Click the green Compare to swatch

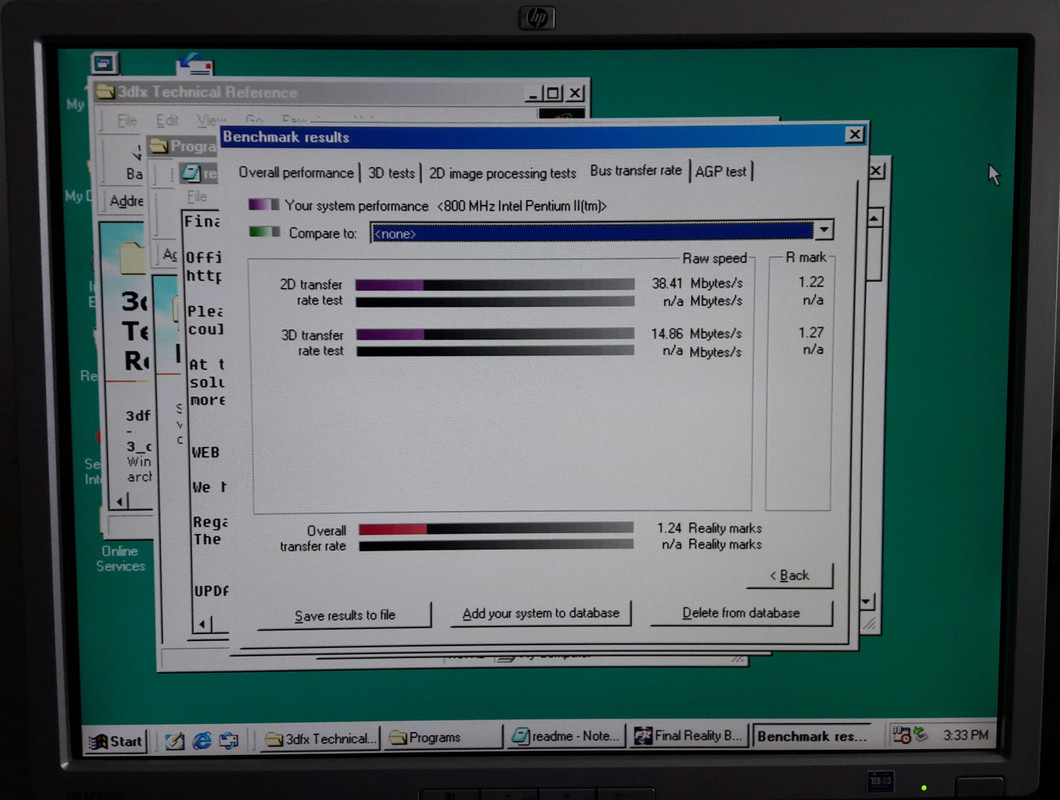coord(264,232)
